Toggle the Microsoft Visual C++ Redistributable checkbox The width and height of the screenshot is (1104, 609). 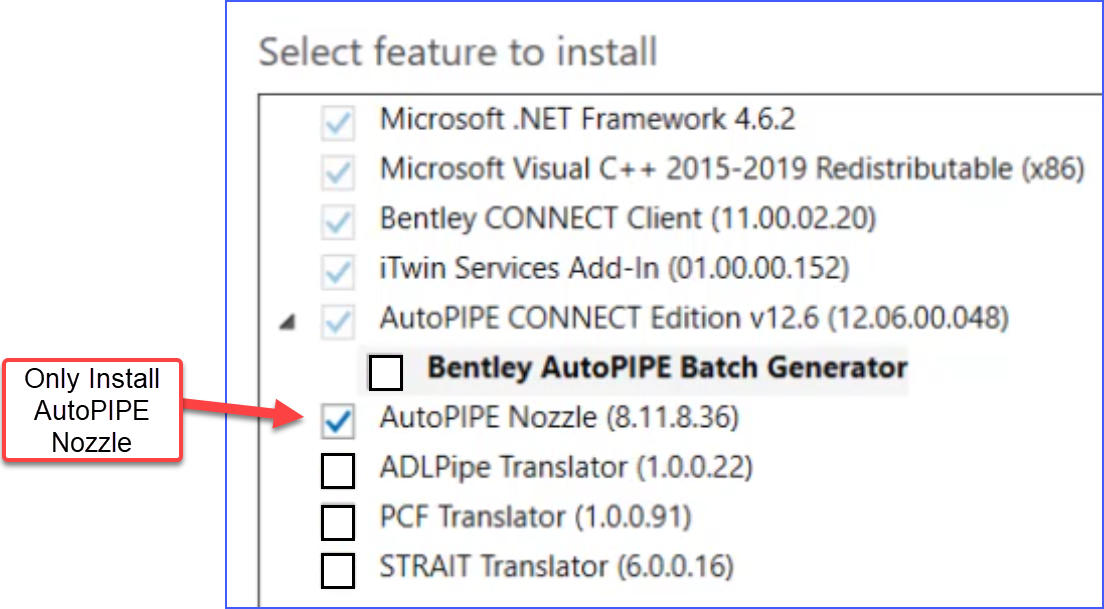coord(339,173)
